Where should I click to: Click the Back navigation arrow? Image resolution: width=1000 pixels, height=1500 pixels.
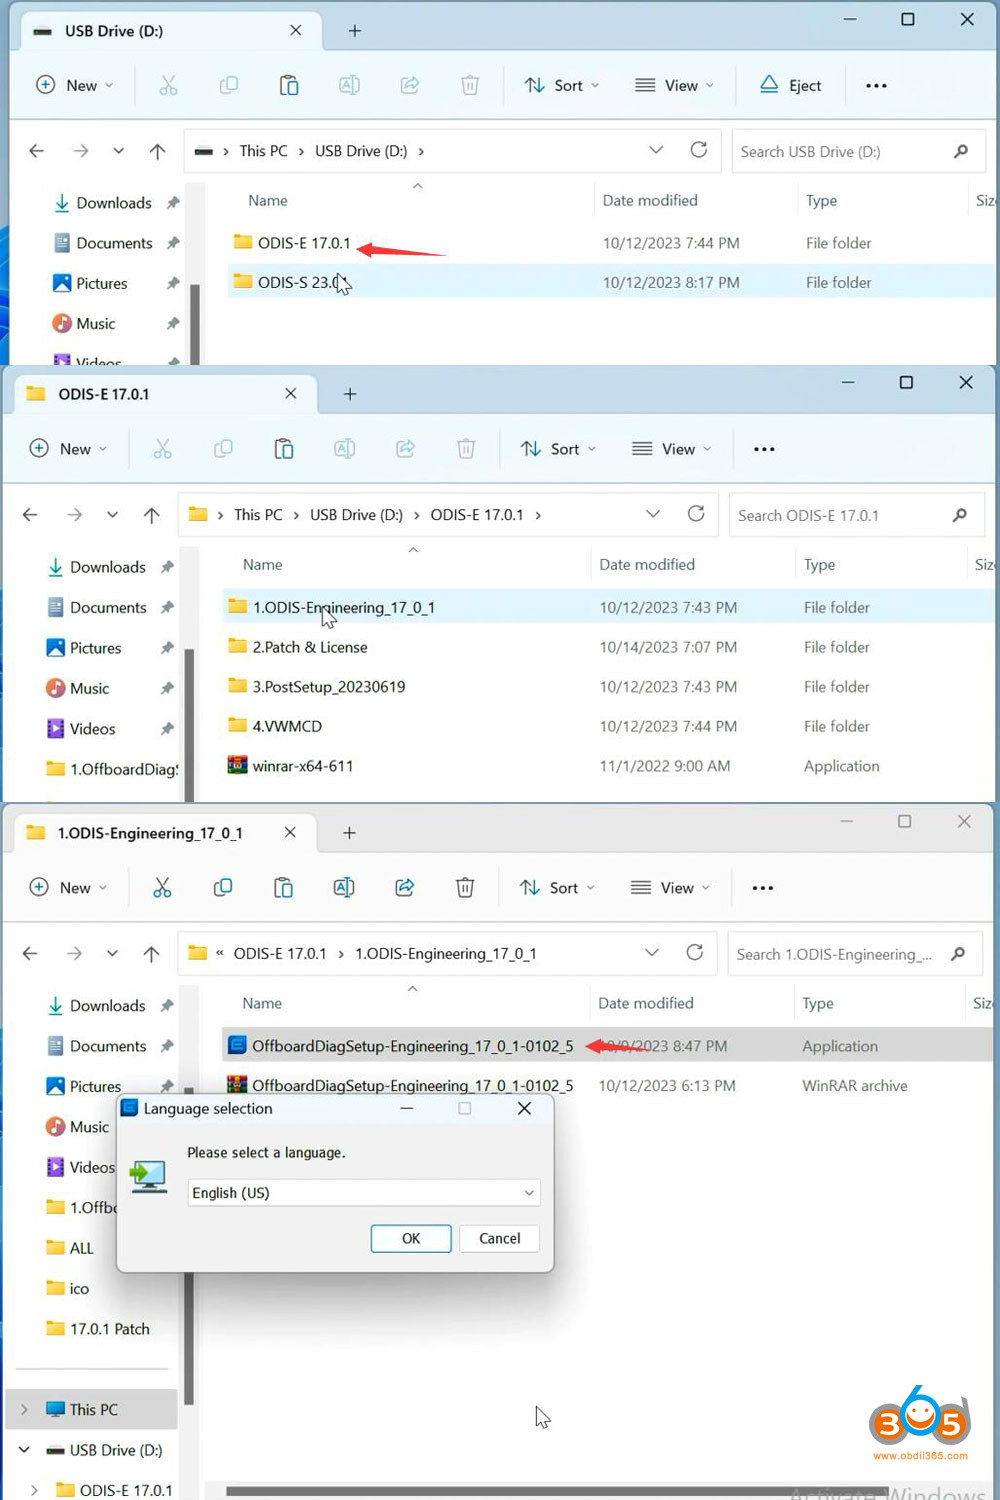[36, 150]
